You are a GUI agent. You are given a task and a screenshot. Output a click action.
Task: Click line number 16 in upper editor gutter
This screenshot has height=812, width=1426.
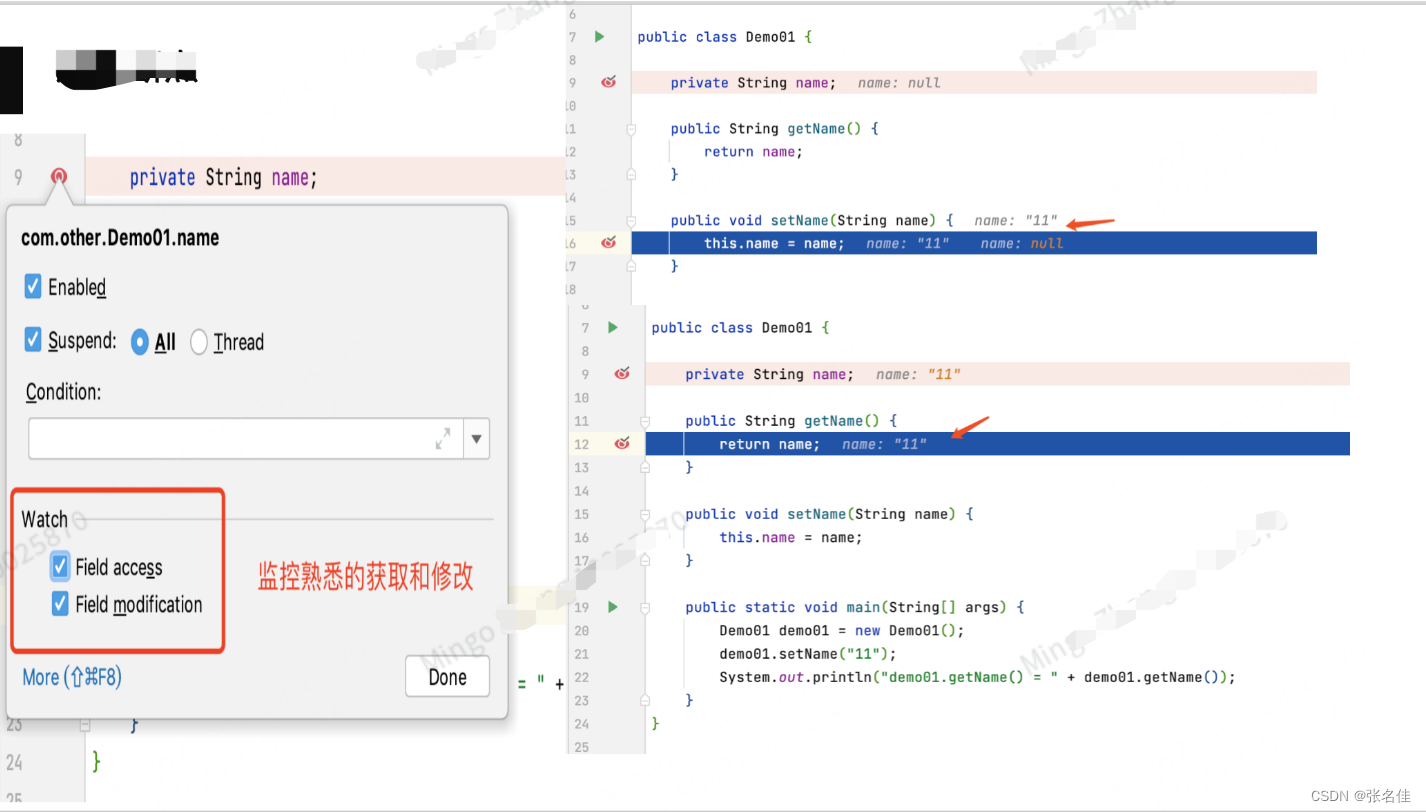pos(570,243)
